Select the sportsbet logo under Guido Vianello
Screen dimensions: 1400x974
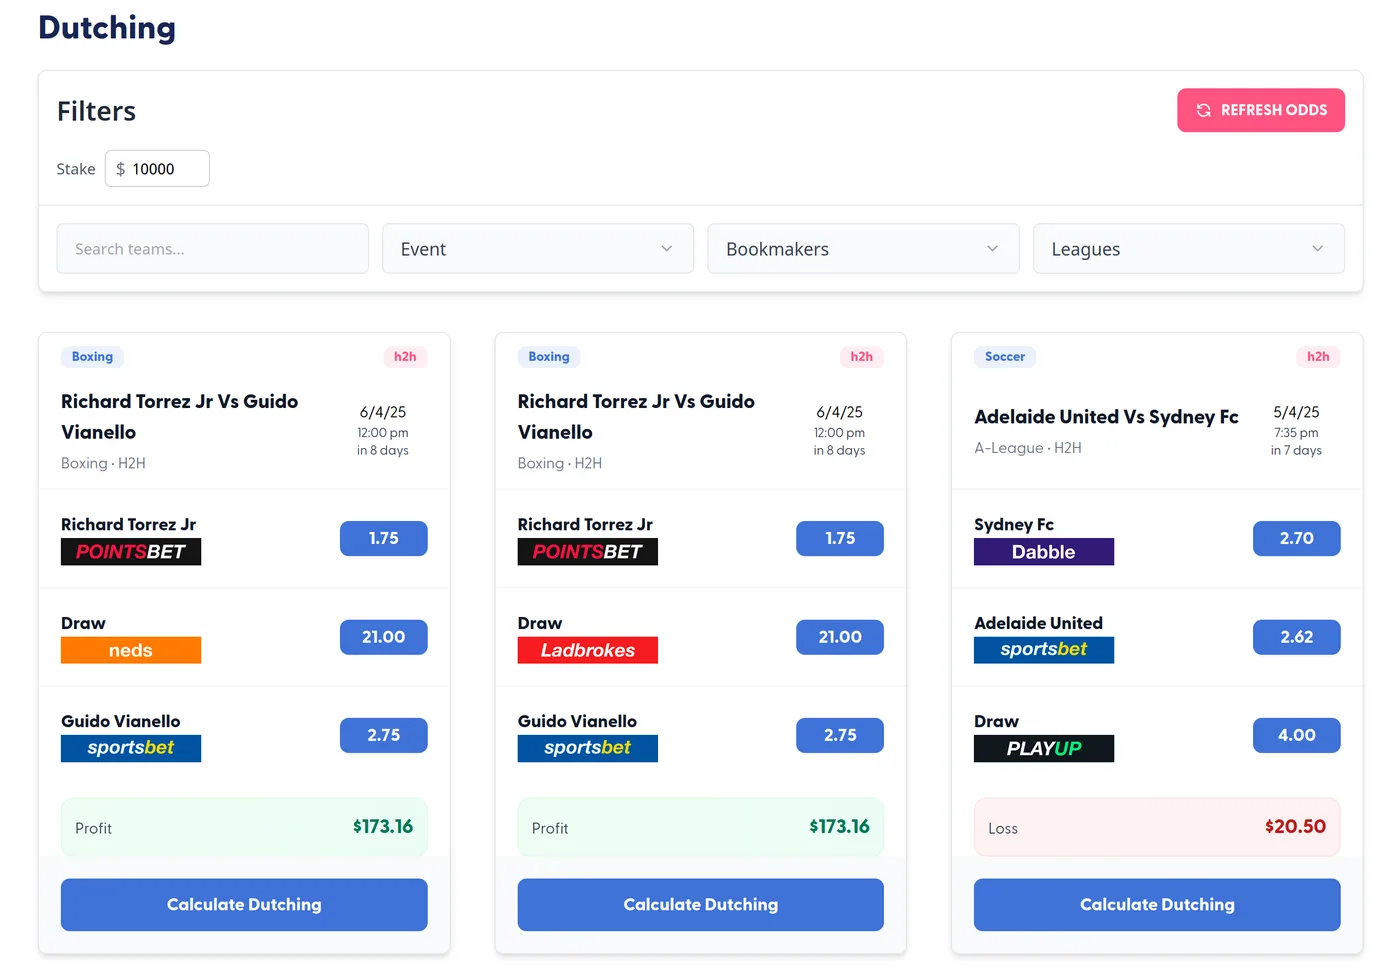coord(130,748)
